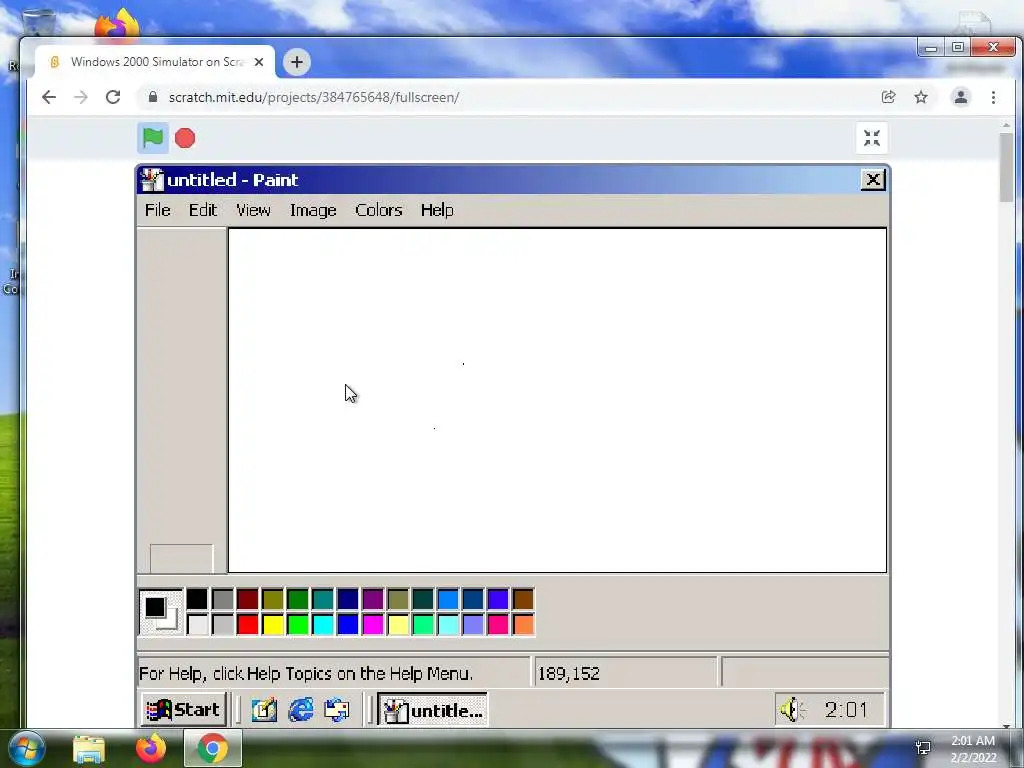Click the 'untitle...' Paint taskbar button
The height and width of the screenshot is (768, 1024).
tap(432, 710)
